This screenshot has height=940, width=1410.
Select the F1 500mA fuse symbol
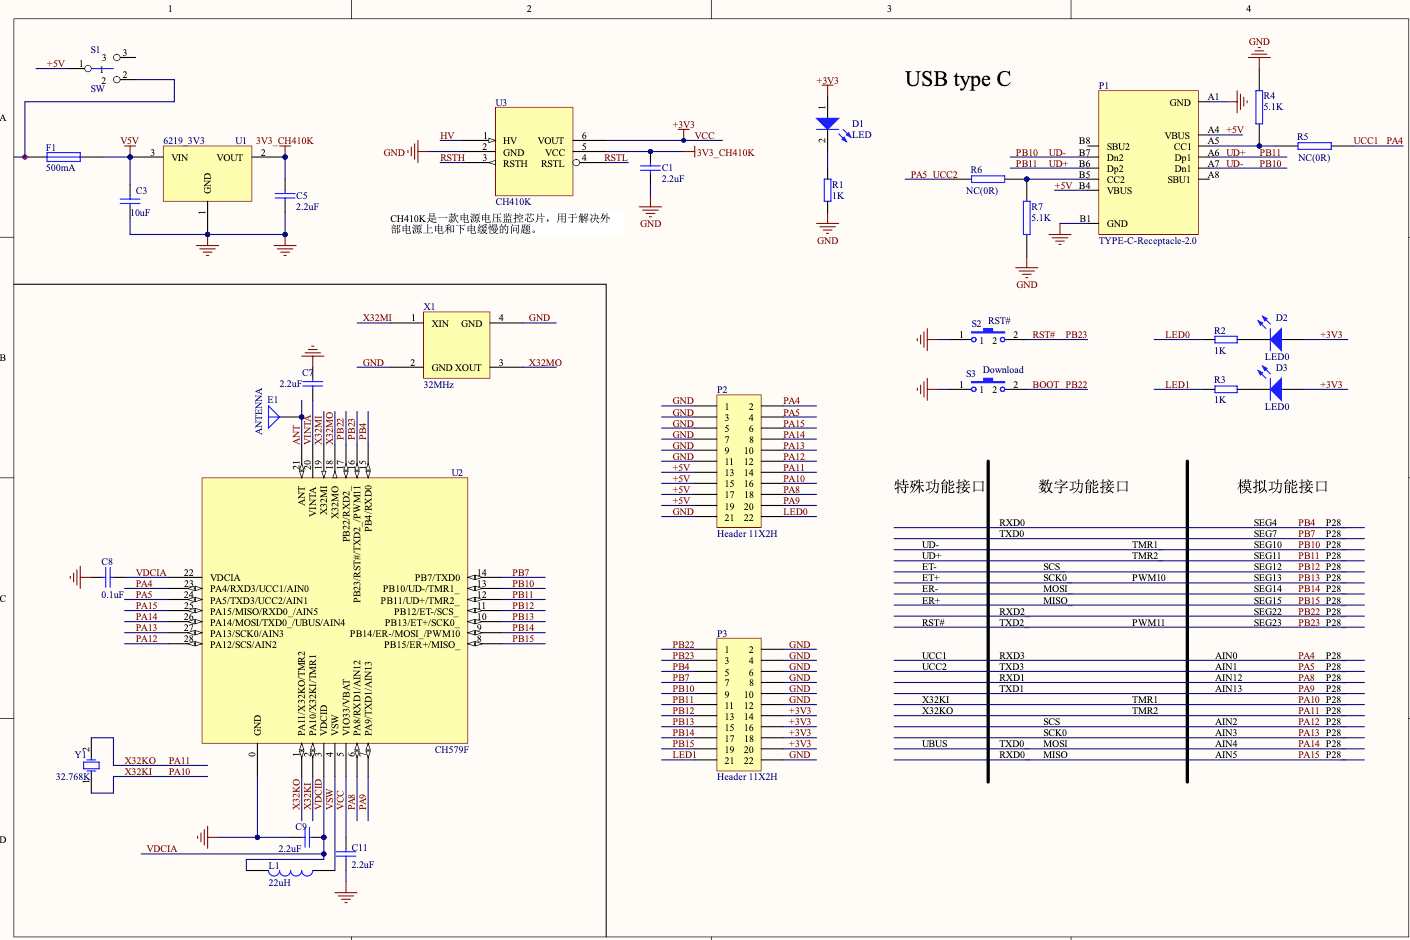tap(63, 156)
